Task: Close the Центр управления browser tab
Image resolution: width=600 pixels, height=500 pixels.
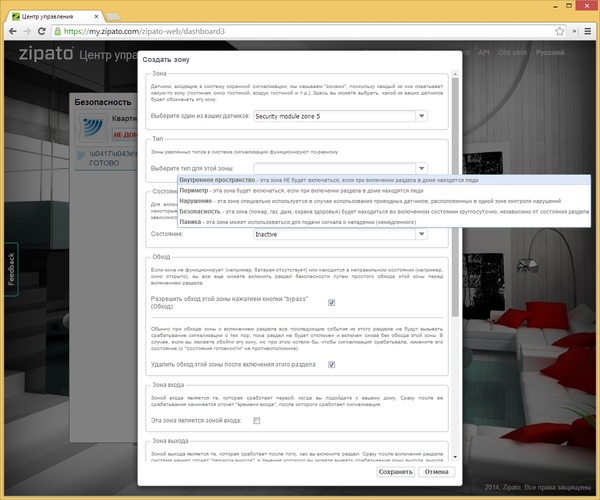Action: point(96,16)
